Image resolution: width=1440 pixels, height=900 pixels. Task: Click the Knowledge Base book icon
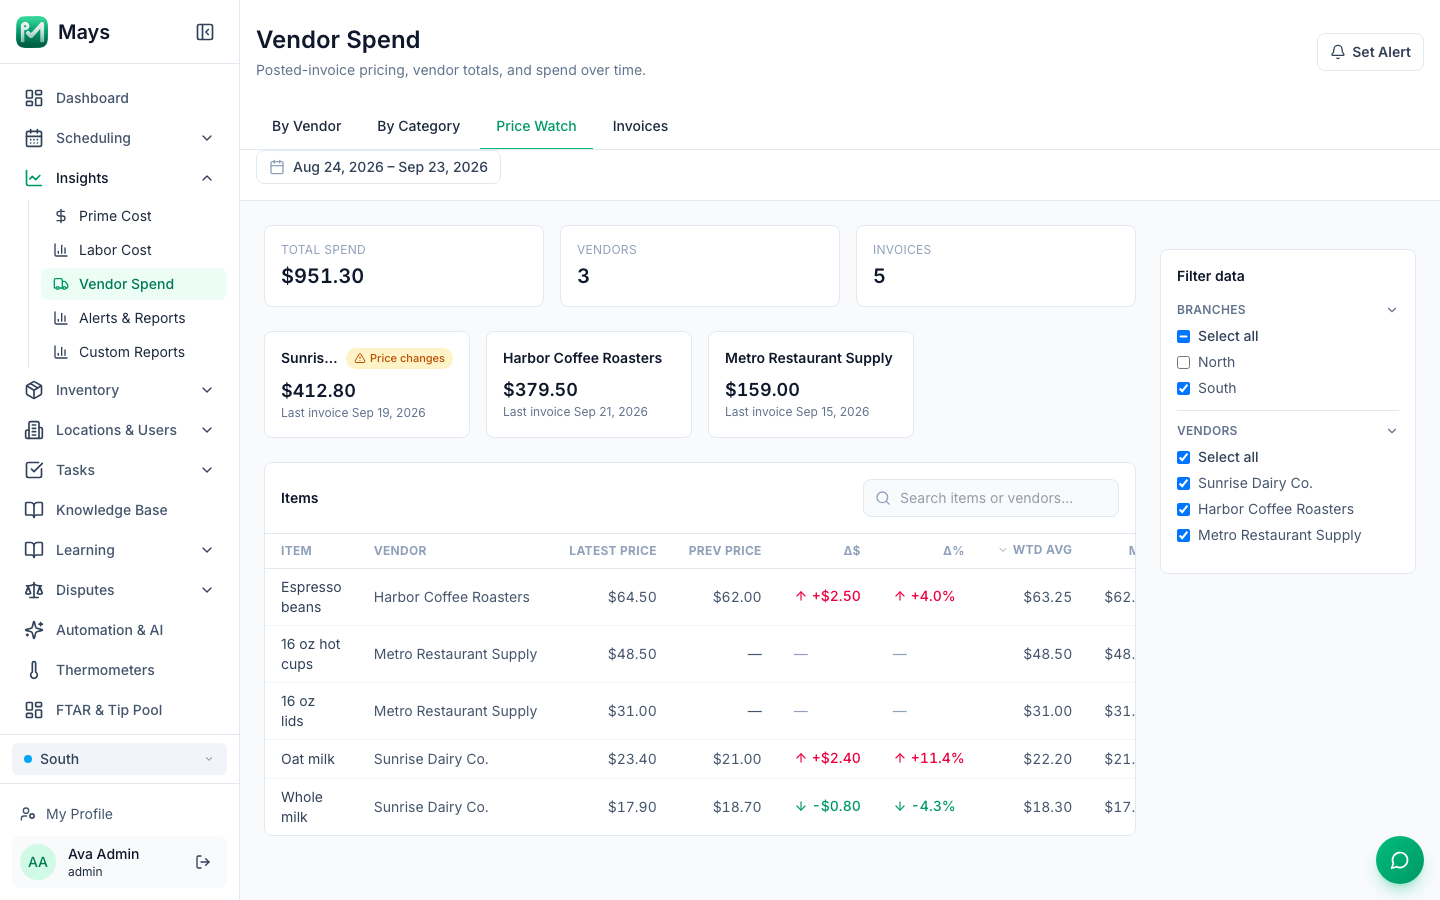coord(34,510)
